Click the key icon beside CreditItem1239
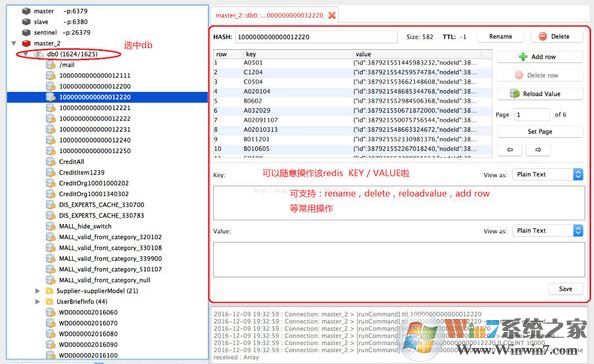 pos(51,172)
